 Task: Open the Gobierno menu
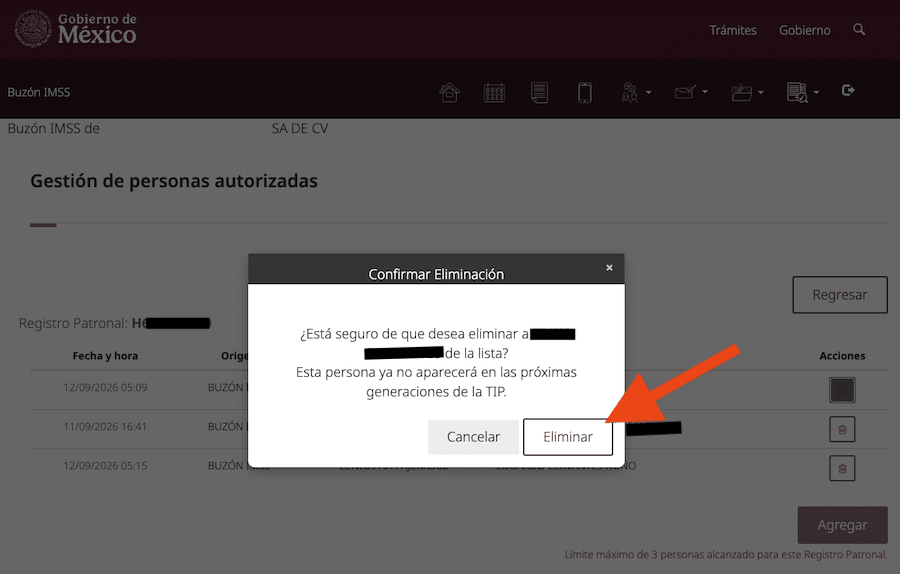tap(804, 30)
